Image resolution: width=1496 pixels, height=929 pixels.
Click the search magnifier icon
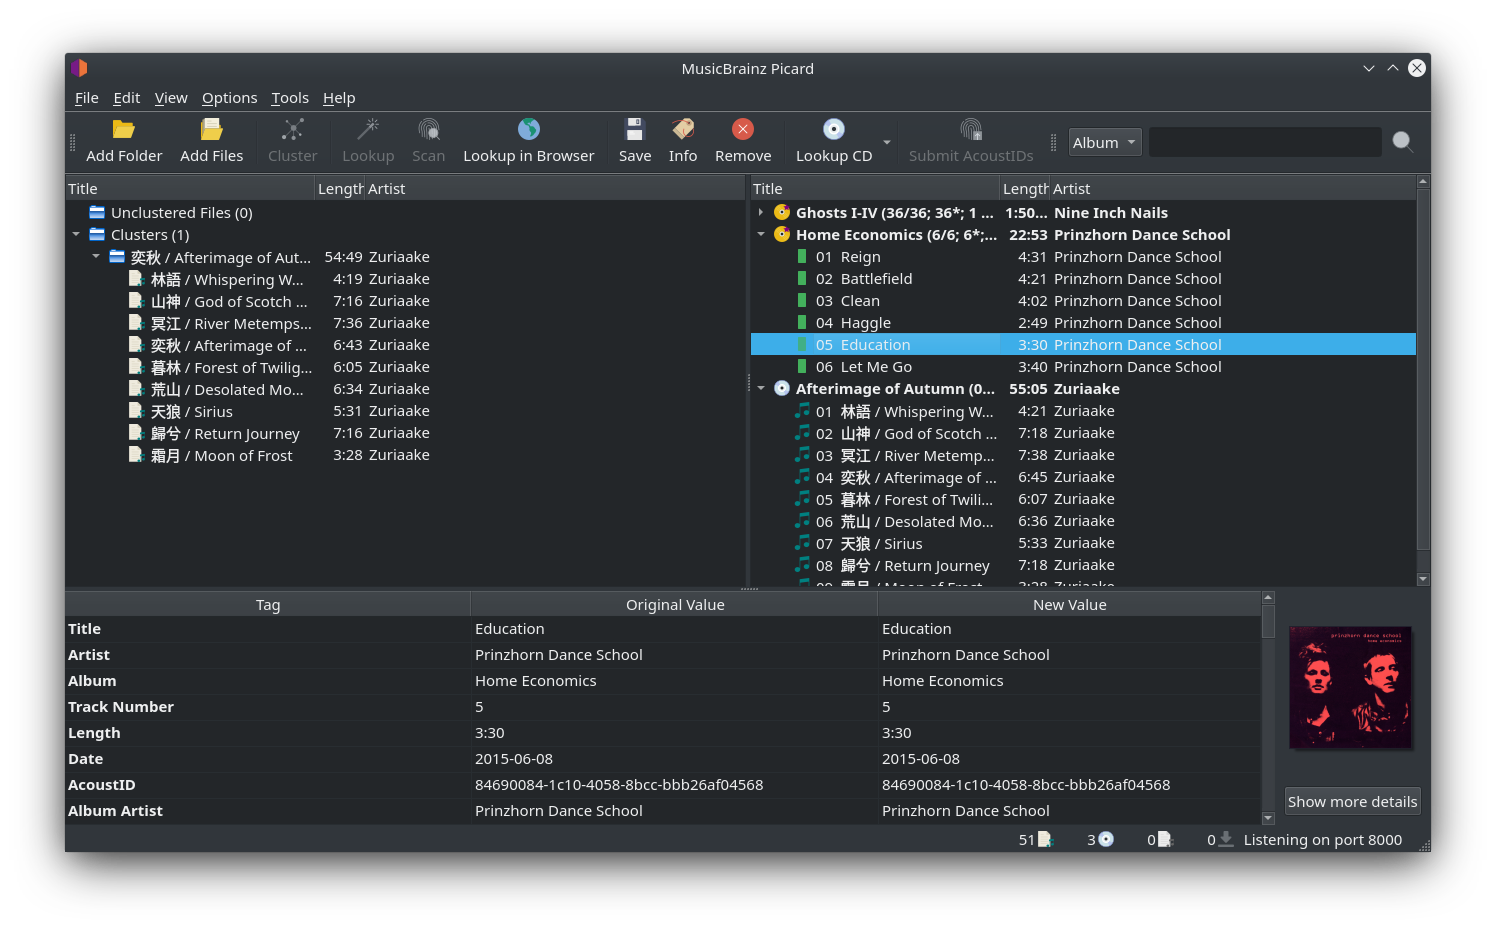tap(1403, 142)
